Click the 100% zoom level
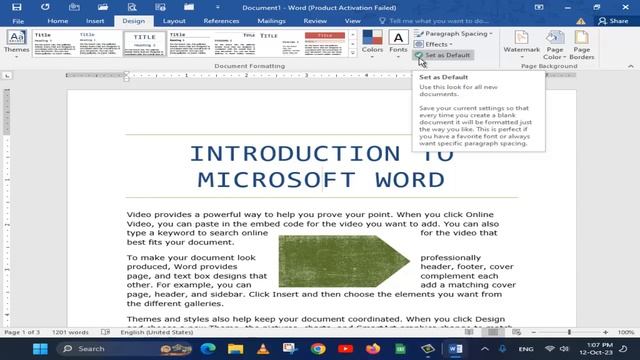The width and height of the screenshot is (640, 360). [x=626, y=332]
